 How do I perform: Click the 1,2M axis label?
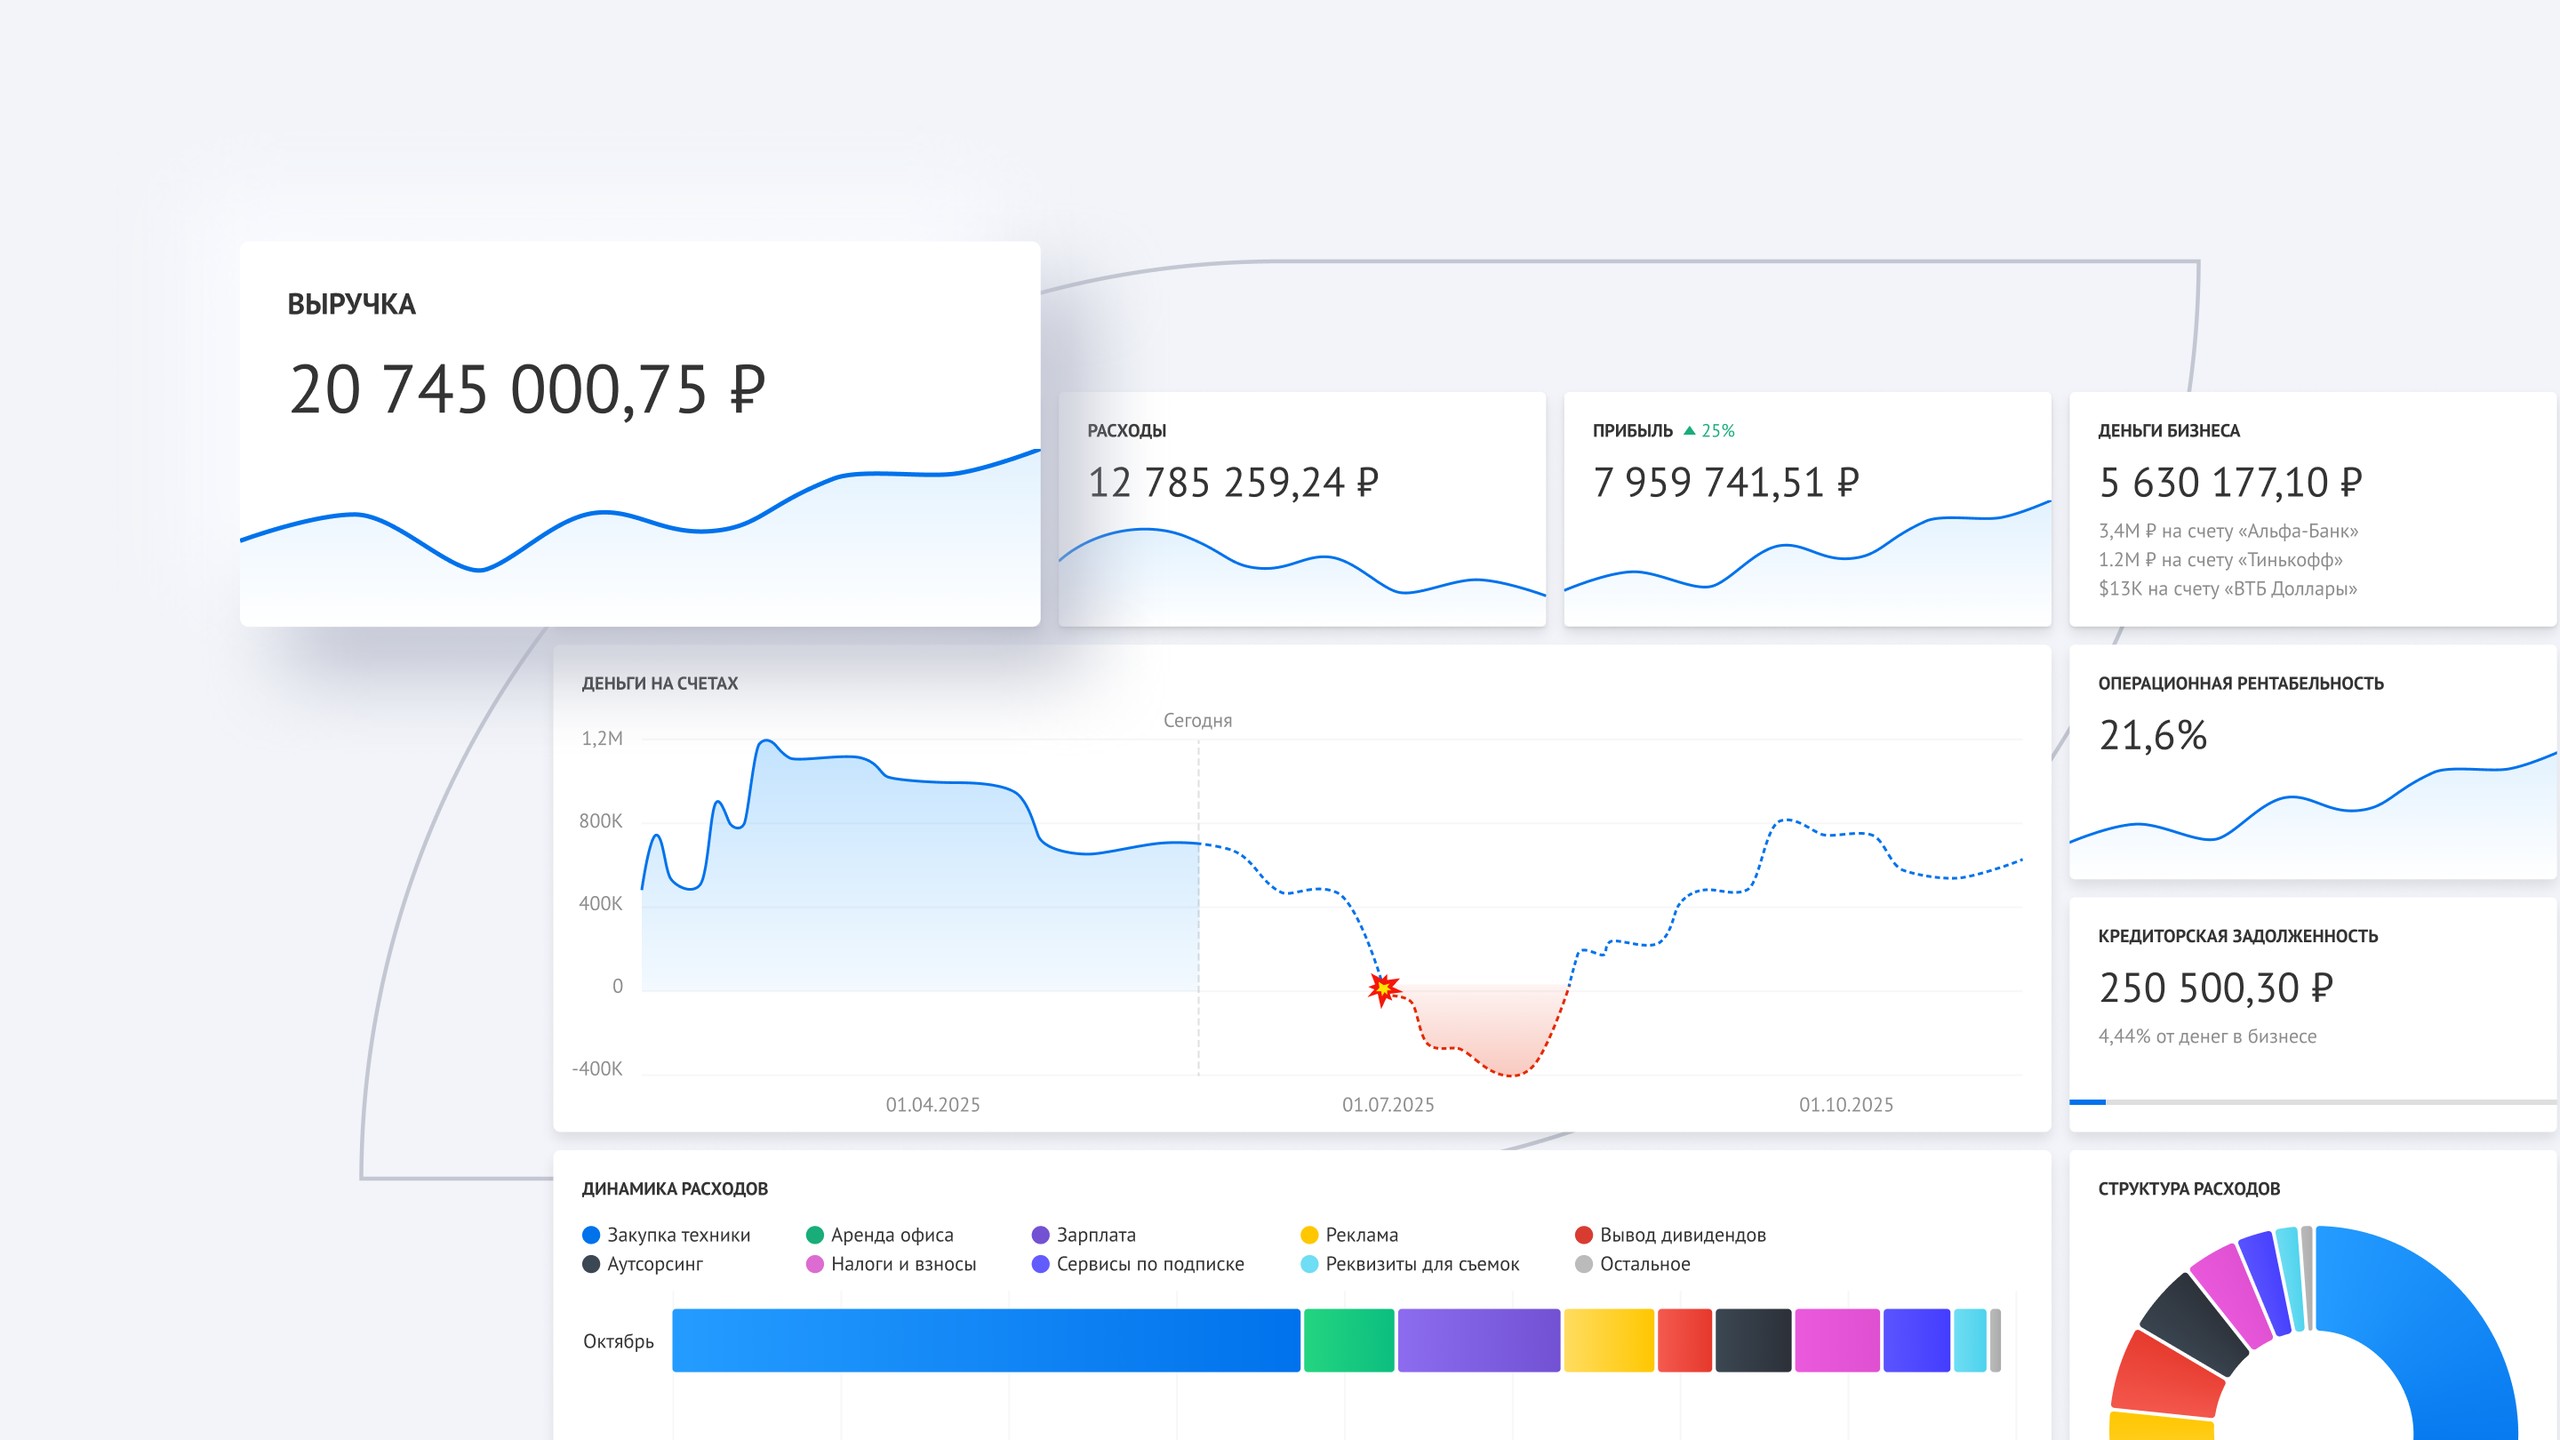602,739
